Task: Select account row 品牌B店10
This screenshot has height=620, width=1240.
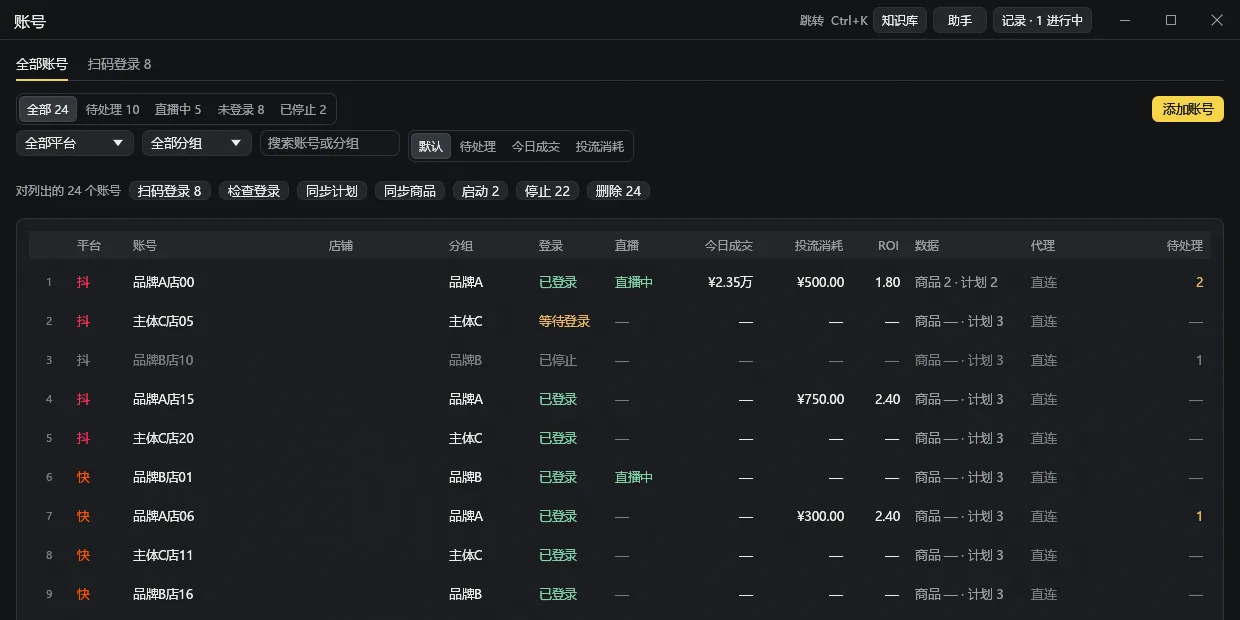Action: pos(620,361)
